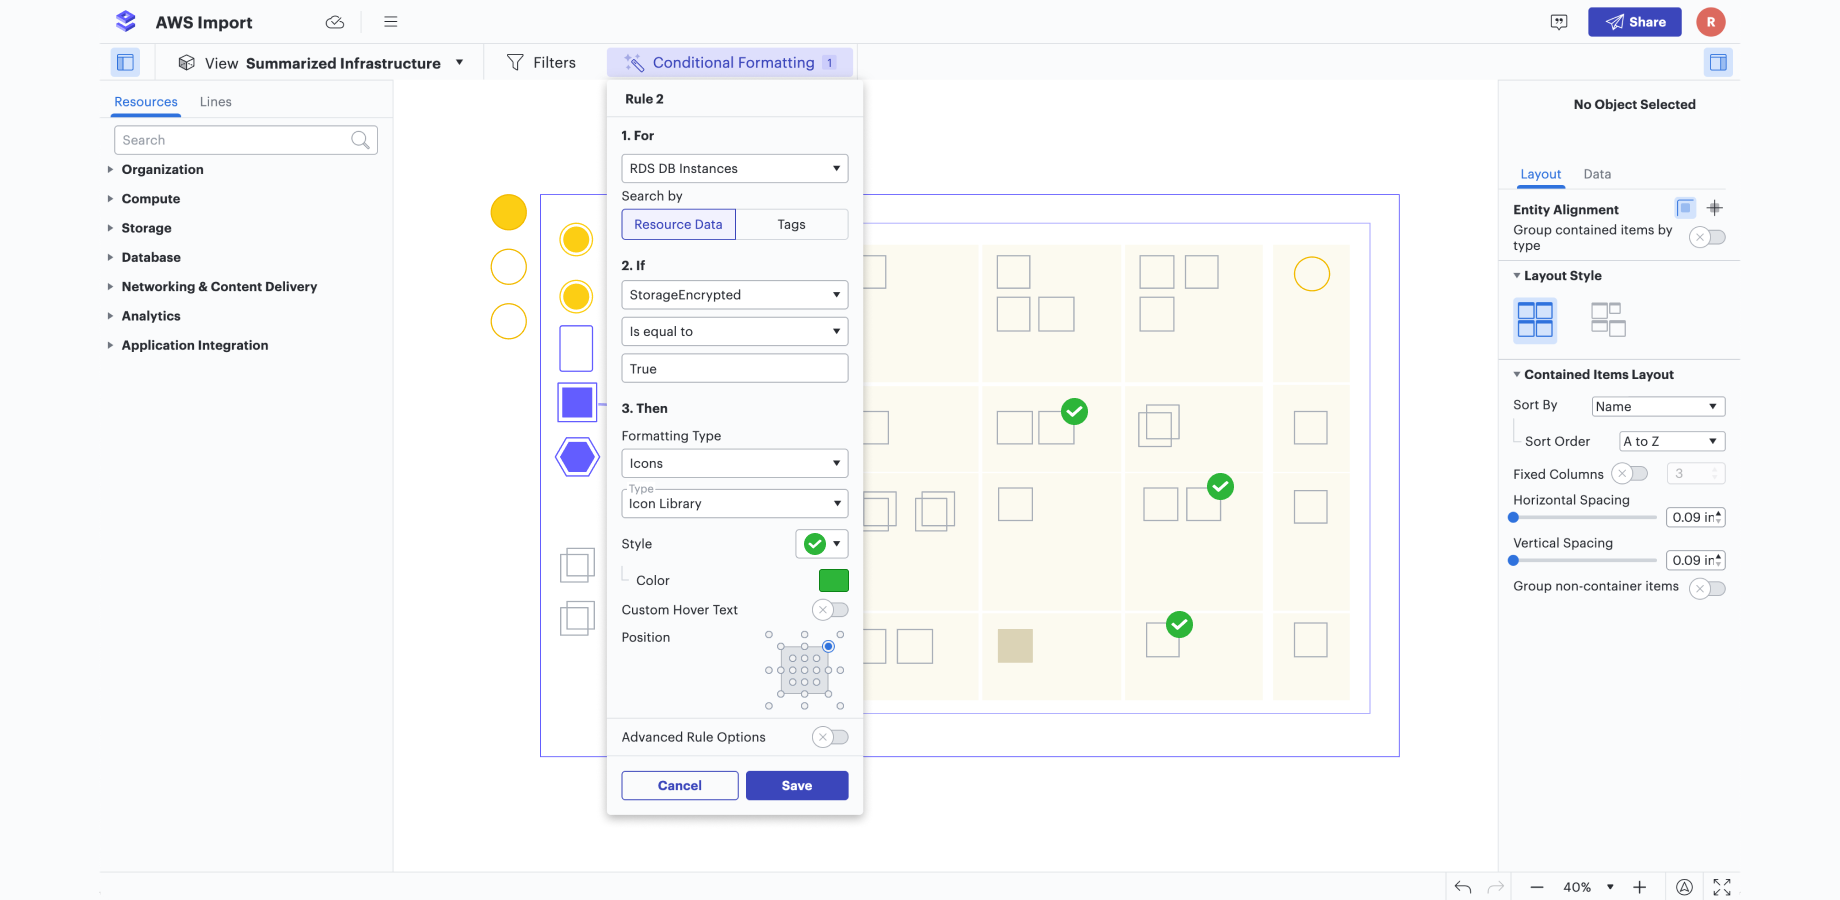
Task: Zoom out with the minus icon
Action: [x=1537, y=887]
